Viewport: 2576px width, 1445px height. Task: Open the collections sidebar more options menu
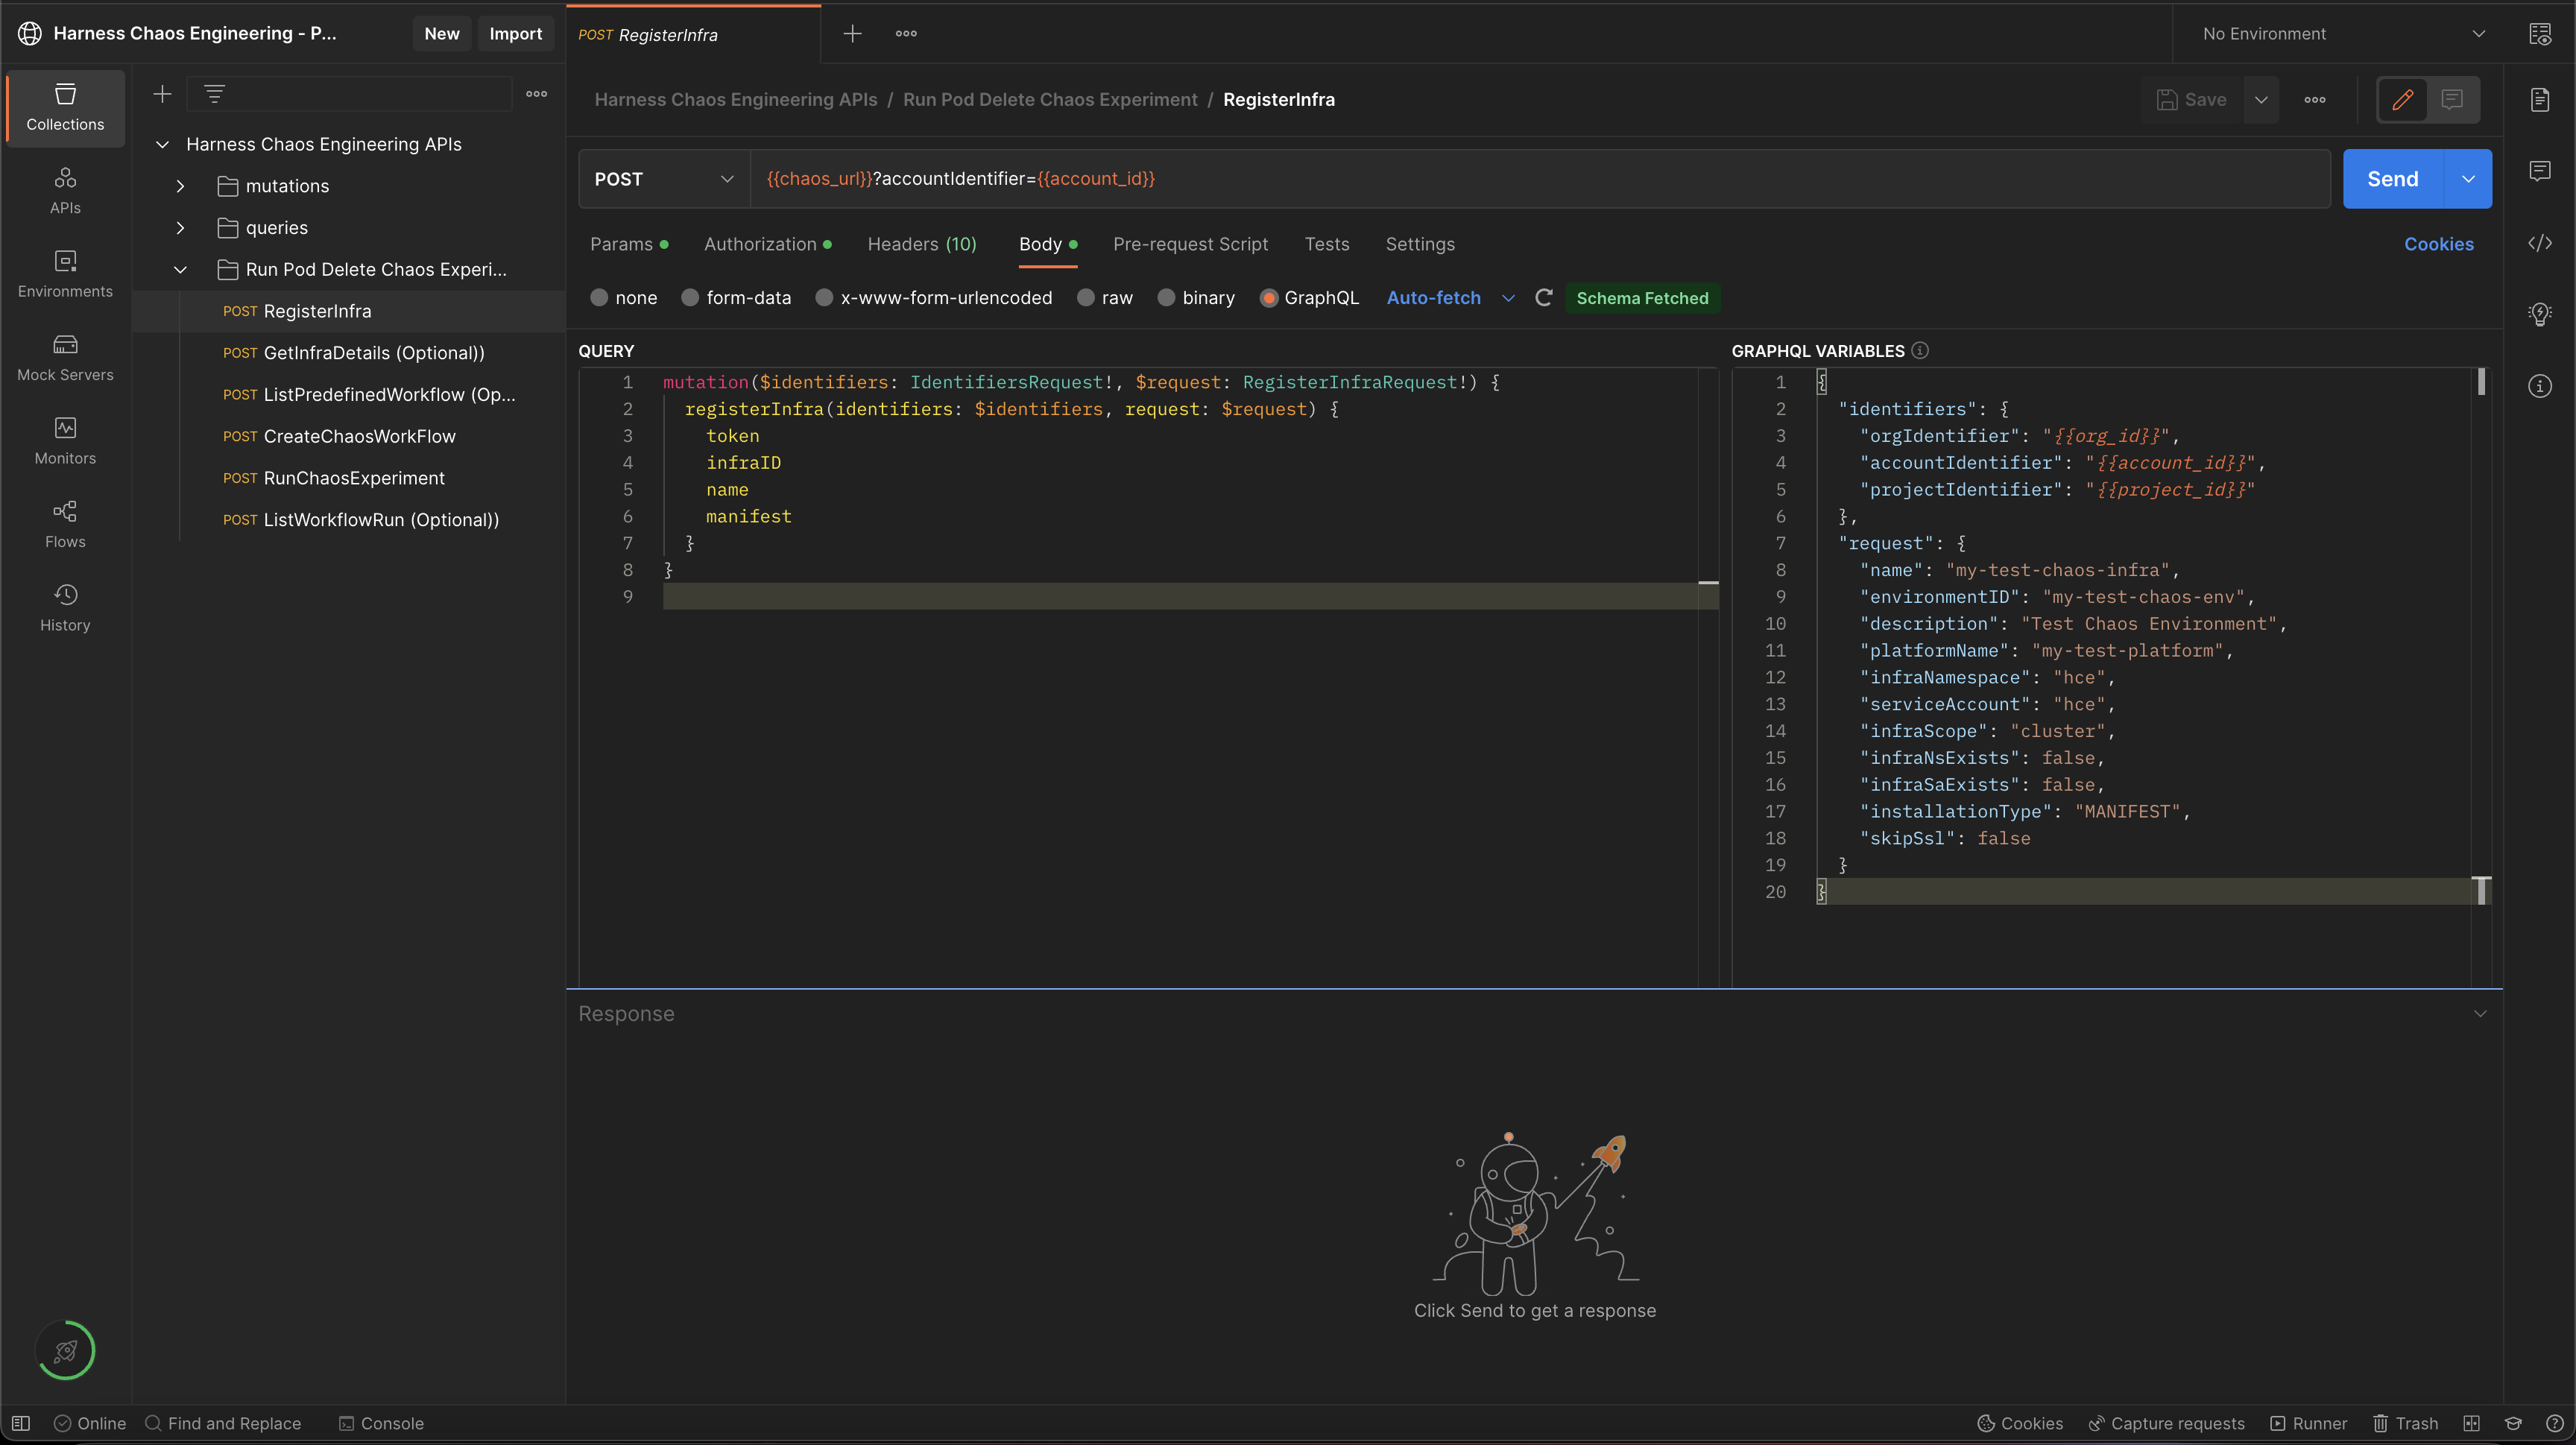tap(537, 94)
